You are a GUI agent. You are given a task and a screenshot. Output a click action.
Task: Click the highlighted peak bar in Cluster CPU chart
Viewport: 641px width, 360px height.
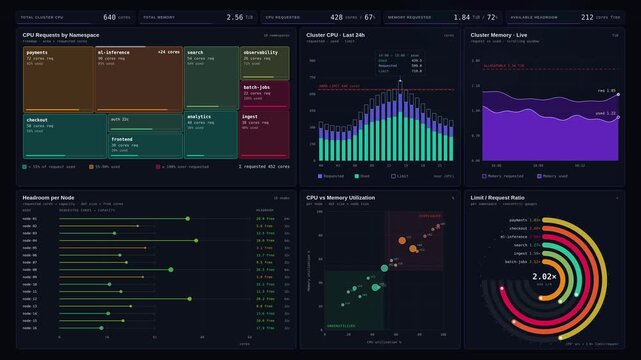click(x=400, y=121)
